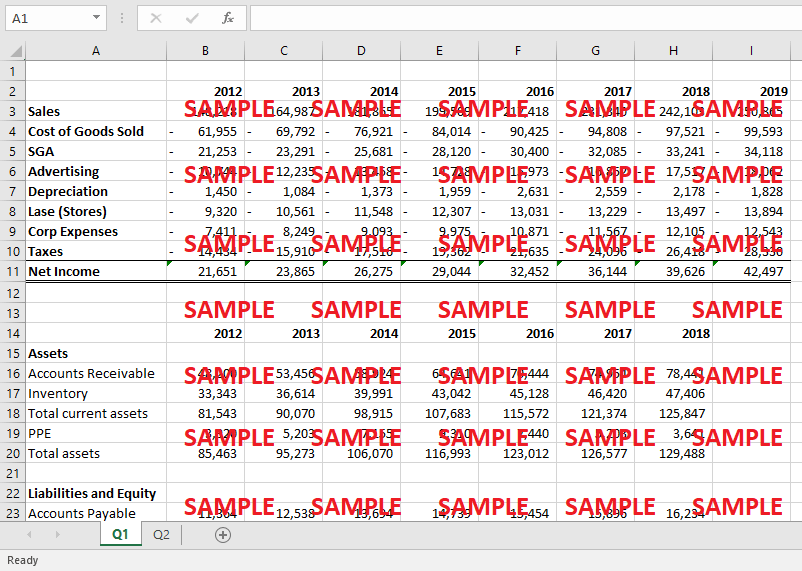Click the Liabilities and Equity heading cell
Image resolution: width=802 pixels, height=571 pixels.
tap(96, 494)
